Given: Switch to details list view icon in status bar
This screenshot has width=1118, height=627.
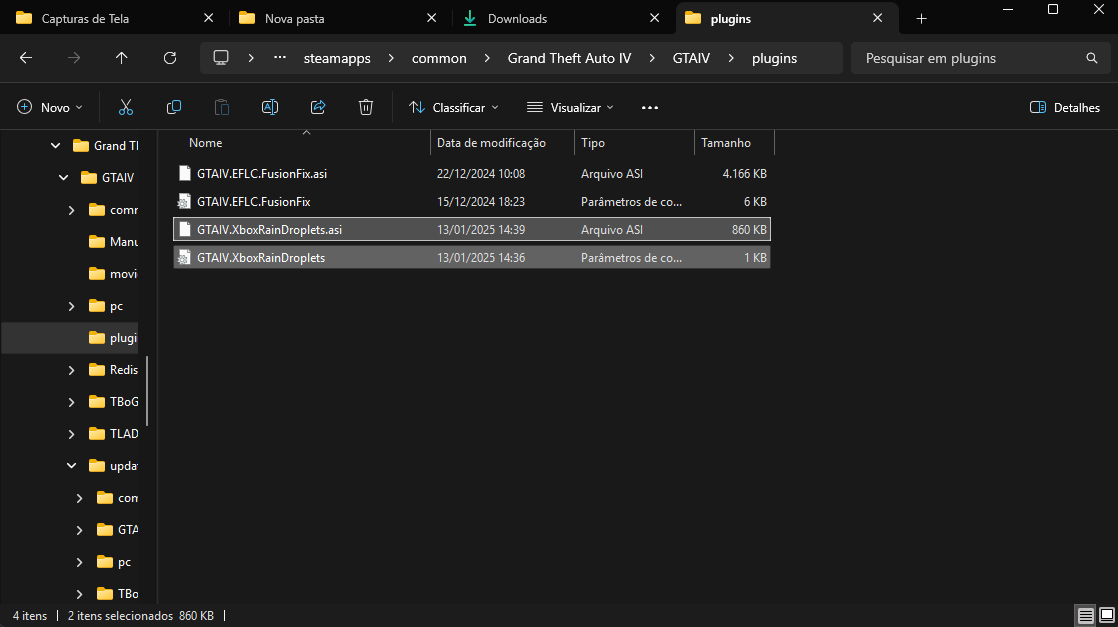Looking at the screenshot, I should [1085, 616].
